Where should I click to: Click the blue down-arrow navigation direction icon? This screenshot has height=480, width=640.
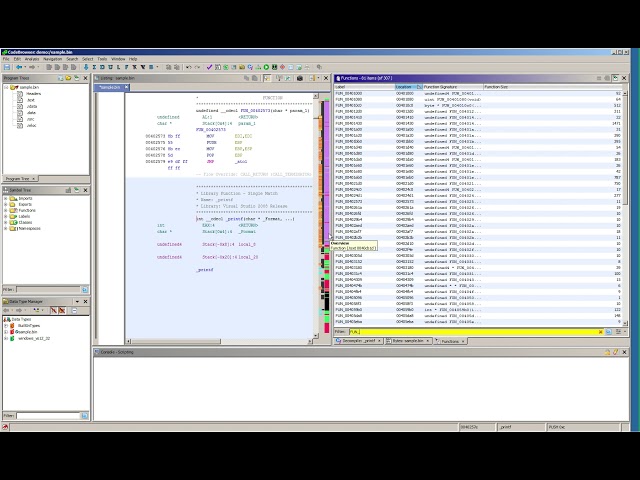tap(86, 67)
